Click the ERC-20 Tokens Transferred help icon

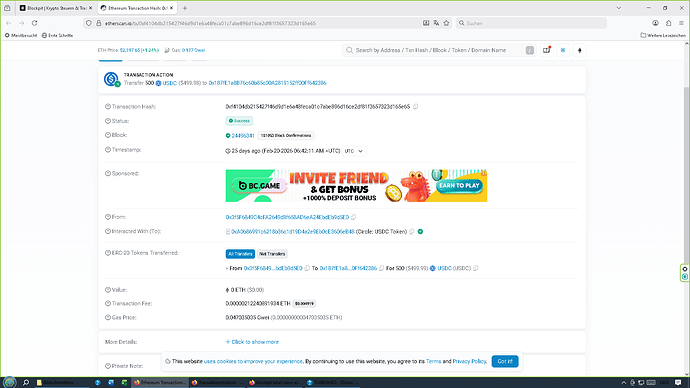coord(108,253)
